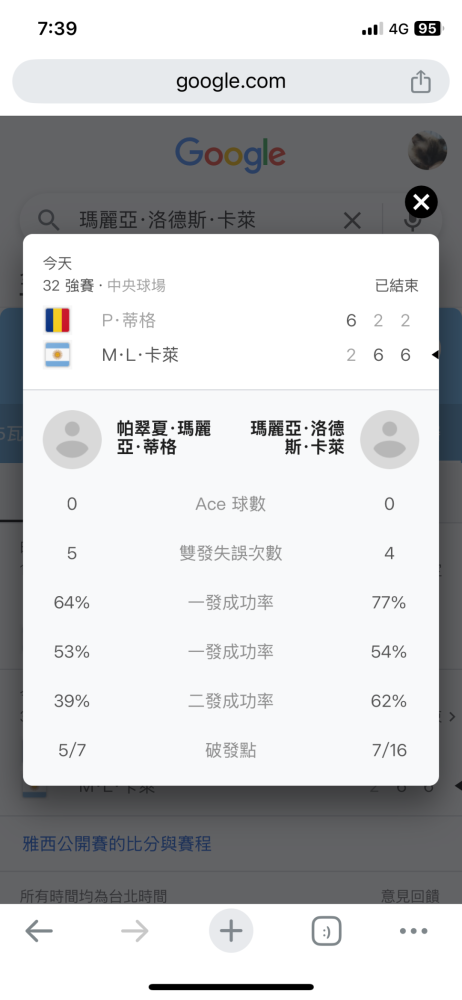Tap the share icon in address bar

click(x=421, y=82)
